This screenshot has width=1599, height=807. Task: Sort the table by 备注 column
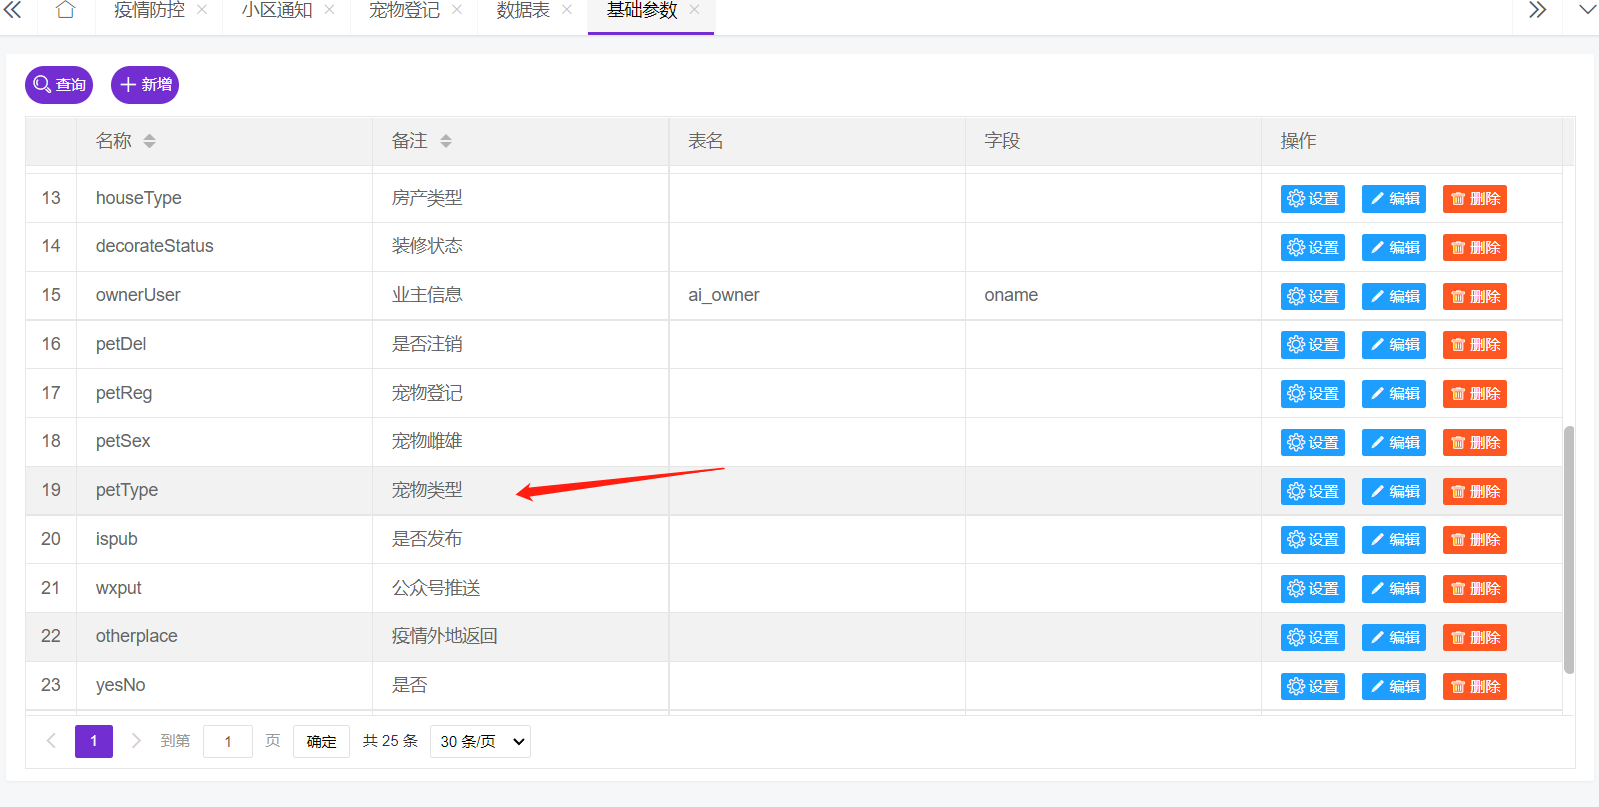point(446,141)
